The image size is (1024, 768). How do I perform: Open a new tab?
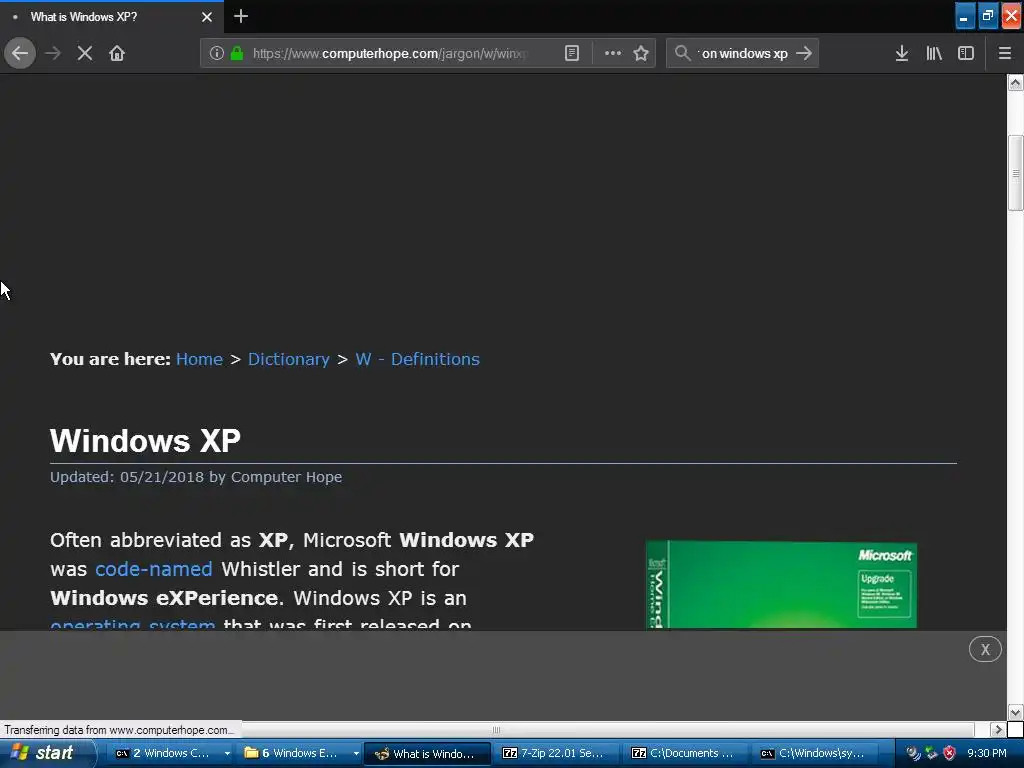(x=241, y=16)
